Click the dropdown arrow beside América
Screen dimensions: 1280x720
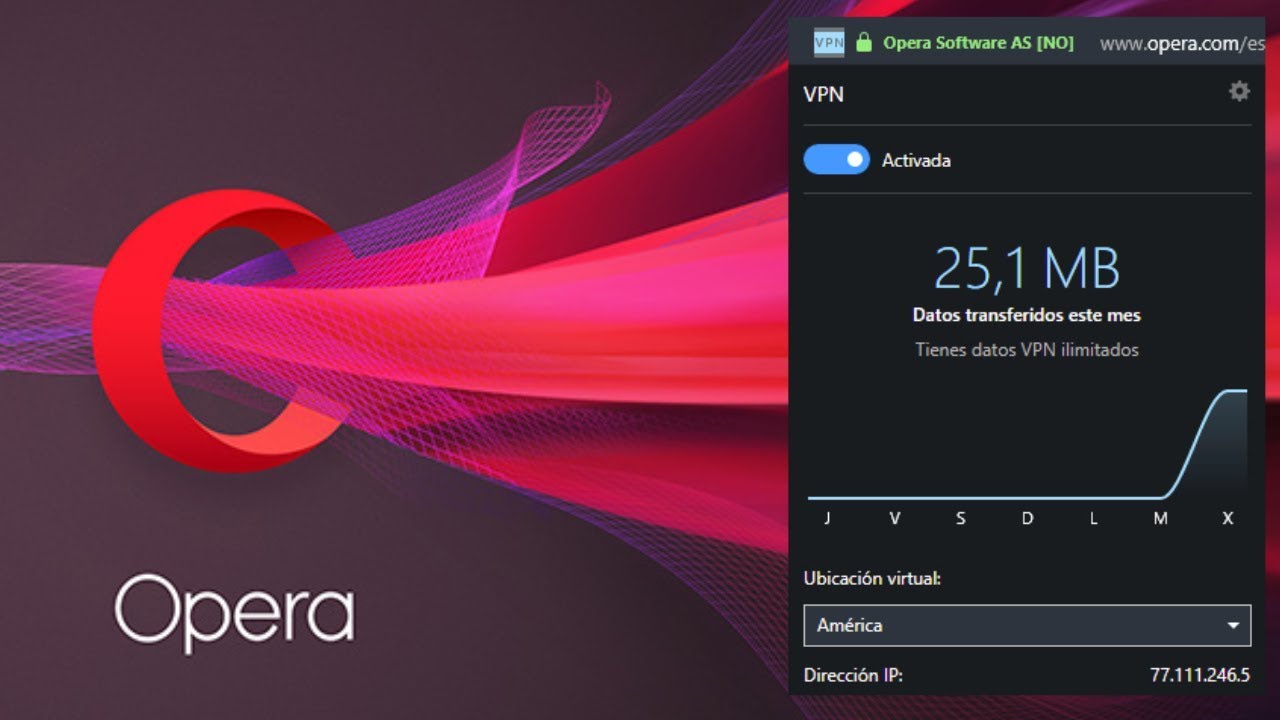(1233, 626)
